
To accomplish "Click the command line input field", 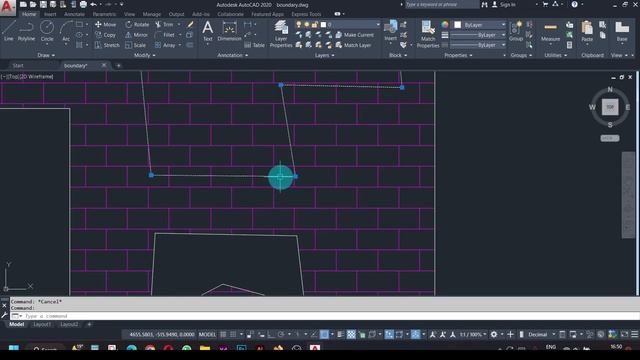I will 324,316.
